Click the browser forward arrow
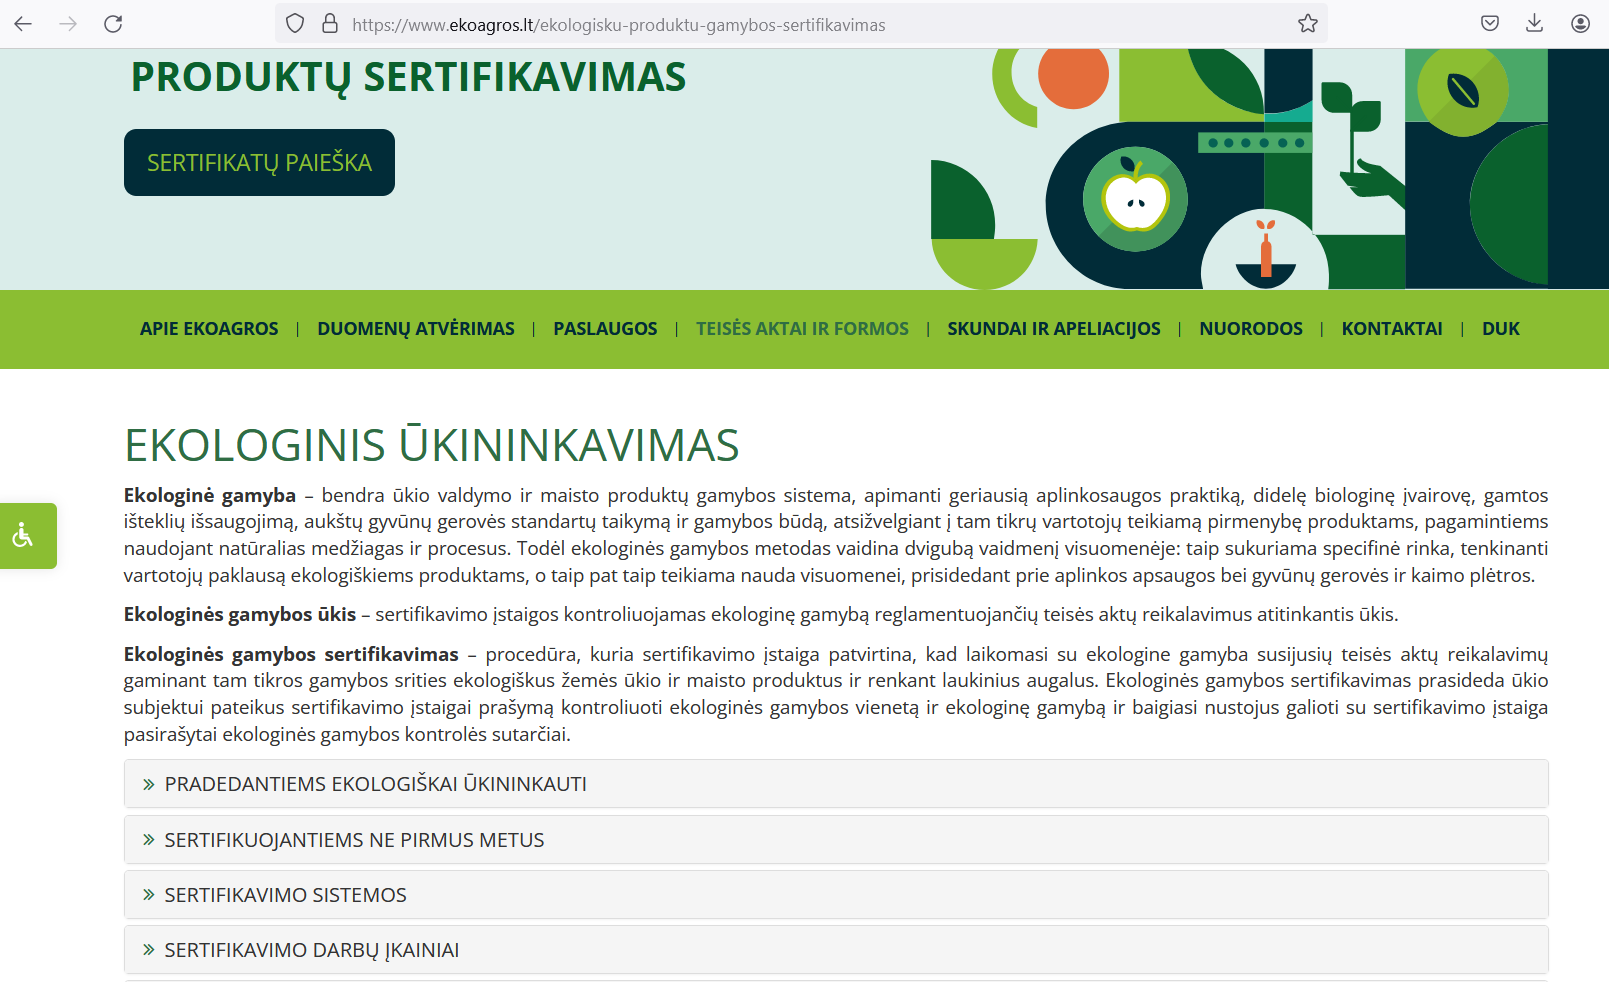This screenshot has height=982, width=1609. coord(68,24)
